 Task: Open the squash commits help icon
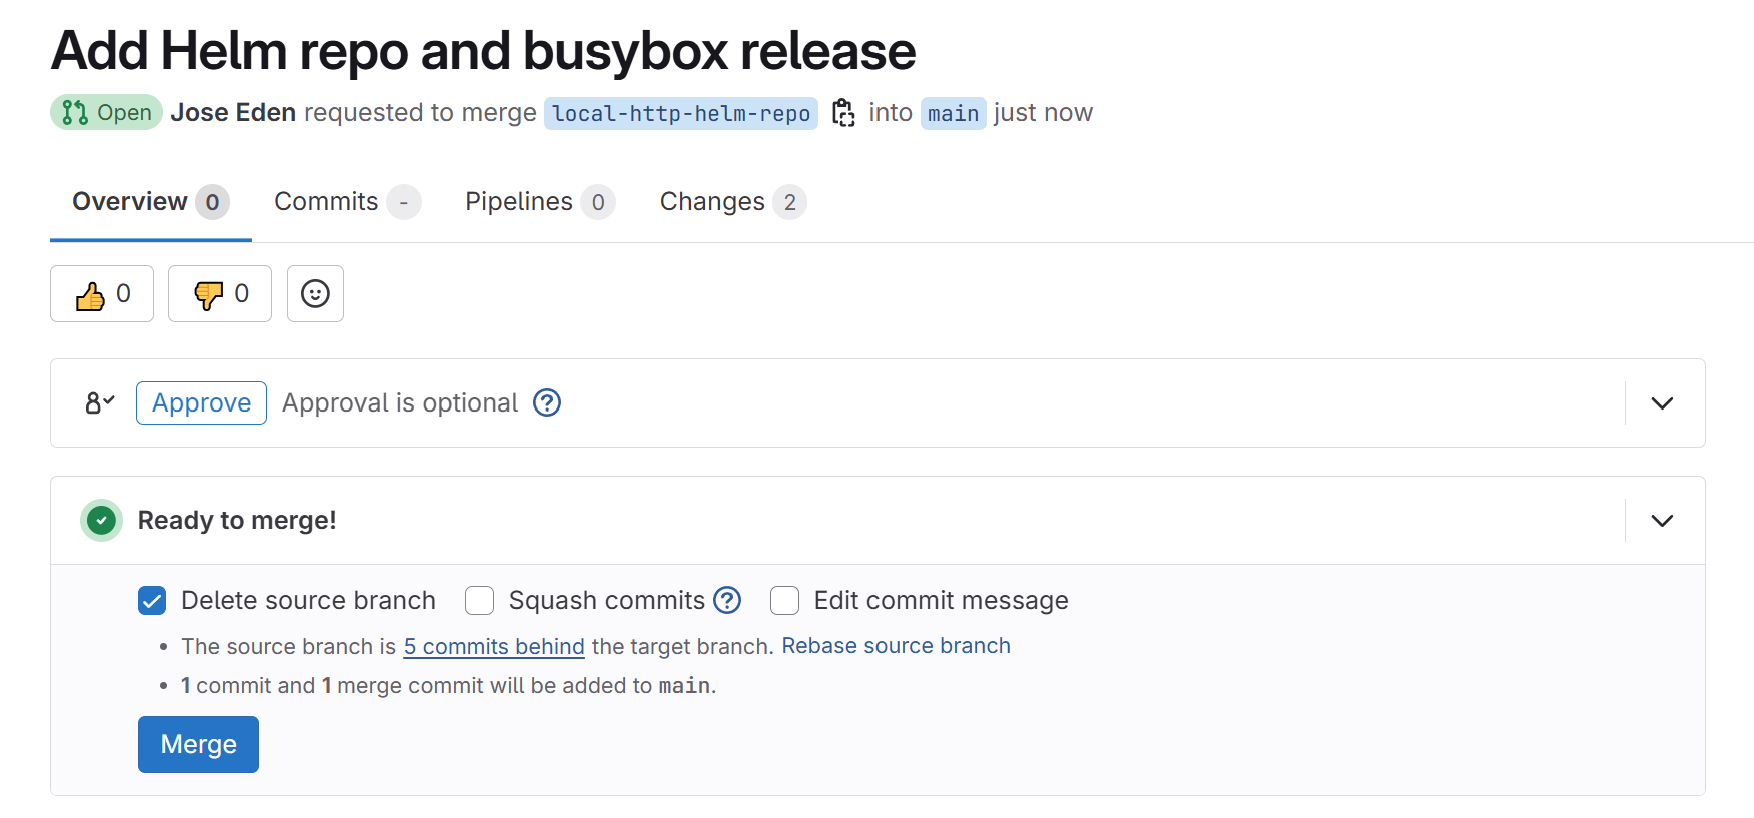point(727,600)
